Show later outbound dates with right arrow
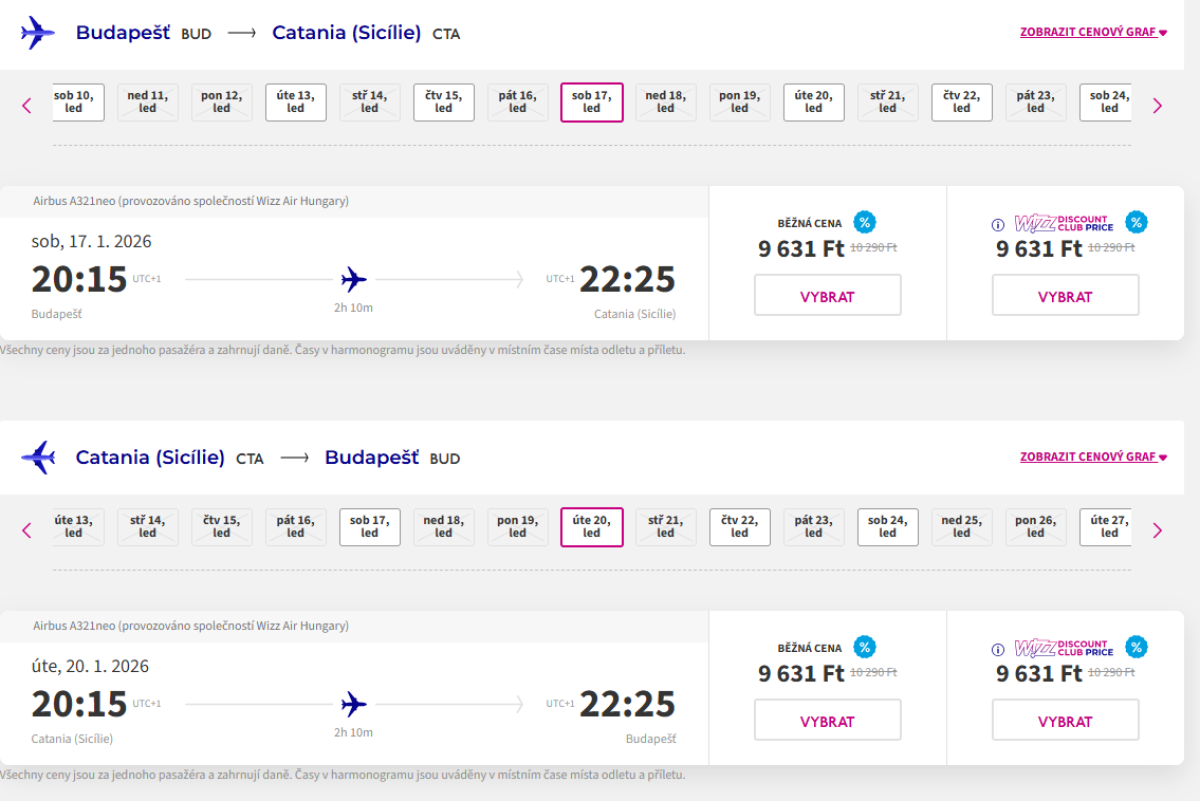 click(1157, 105)
